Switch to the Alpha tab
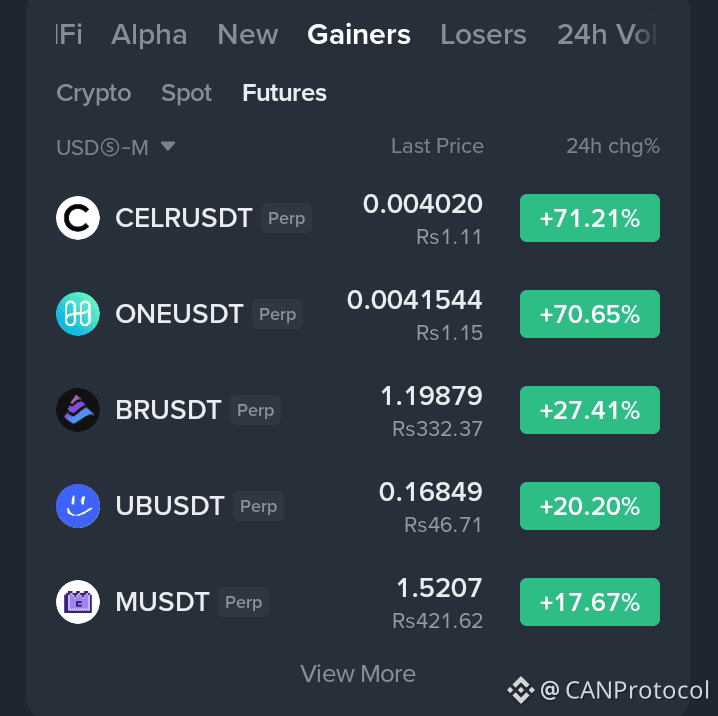Screen dimensions: 718x716 pyautogui.click(x=149, y=35)
